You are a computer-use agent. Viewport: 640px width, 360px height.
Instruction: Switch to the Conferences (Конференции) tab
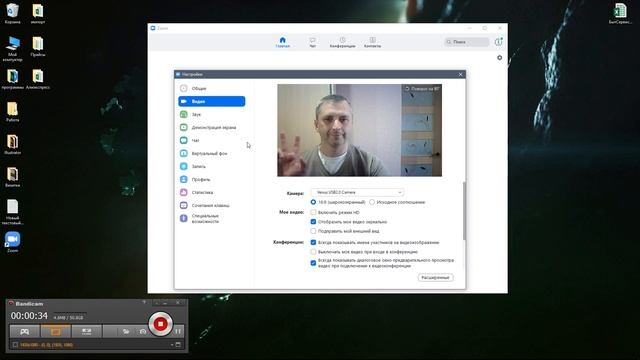pyautogui.click(x=342, y=42)
